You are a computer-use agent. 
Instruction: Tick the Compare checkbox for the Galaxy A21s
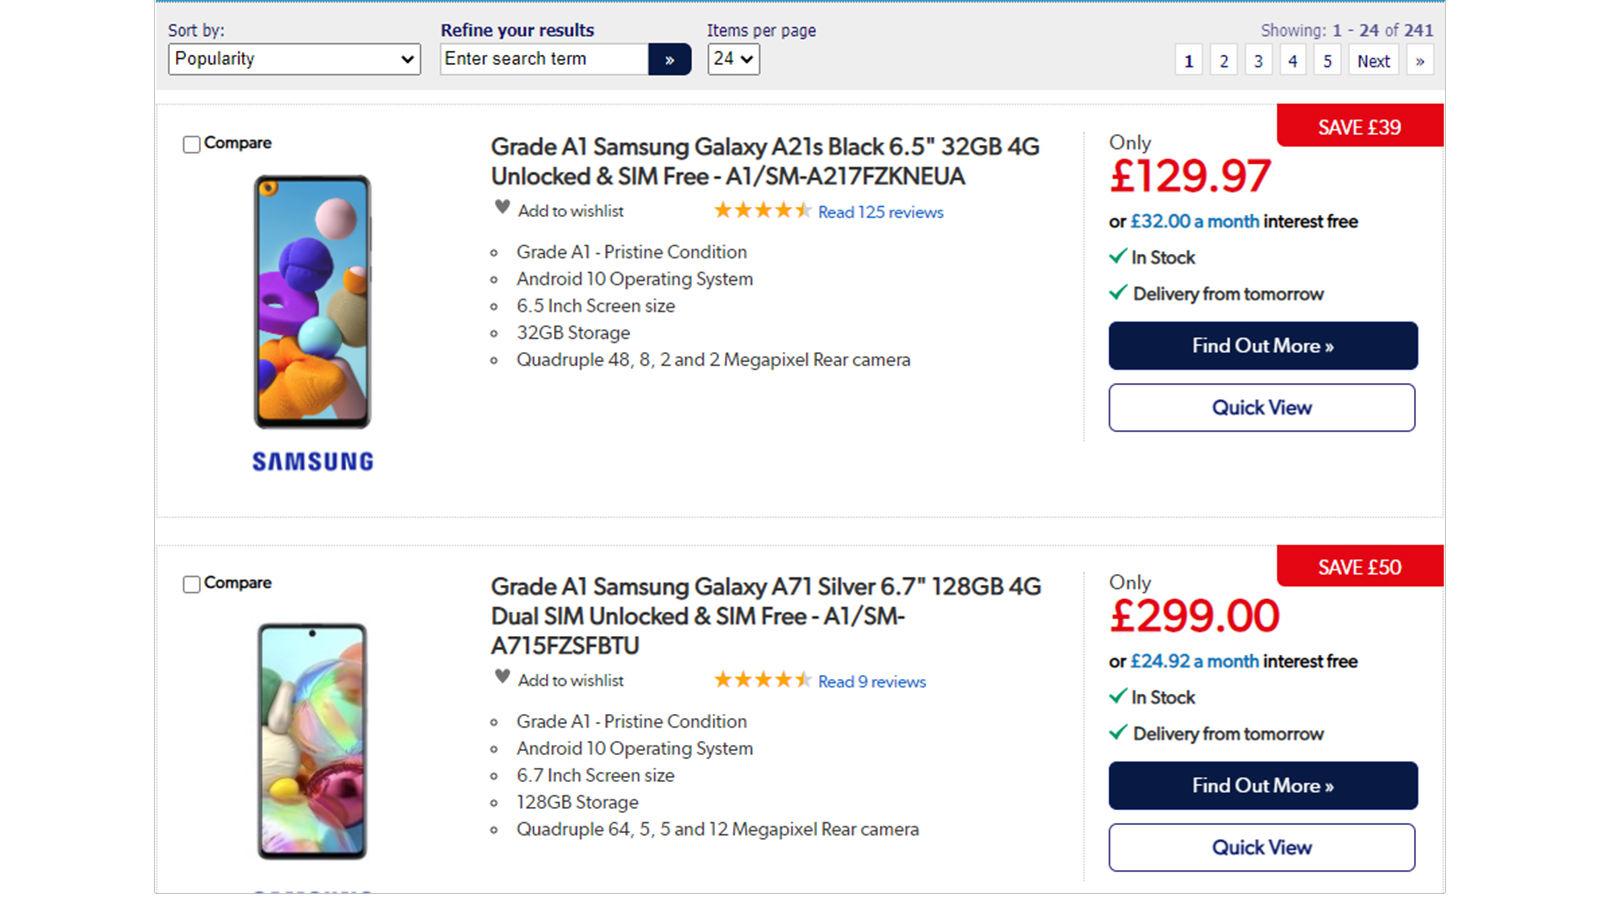[190, 143]
